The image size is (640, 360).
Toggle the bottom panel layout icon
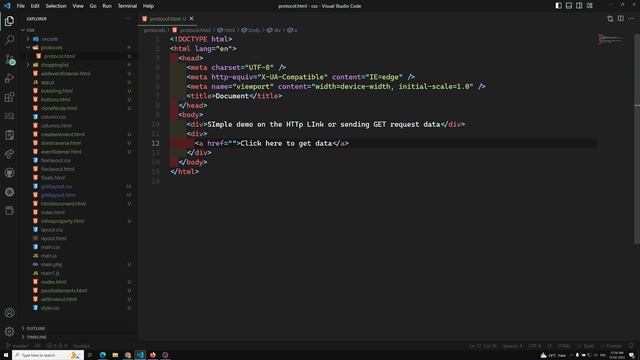[x=569, y=6]
